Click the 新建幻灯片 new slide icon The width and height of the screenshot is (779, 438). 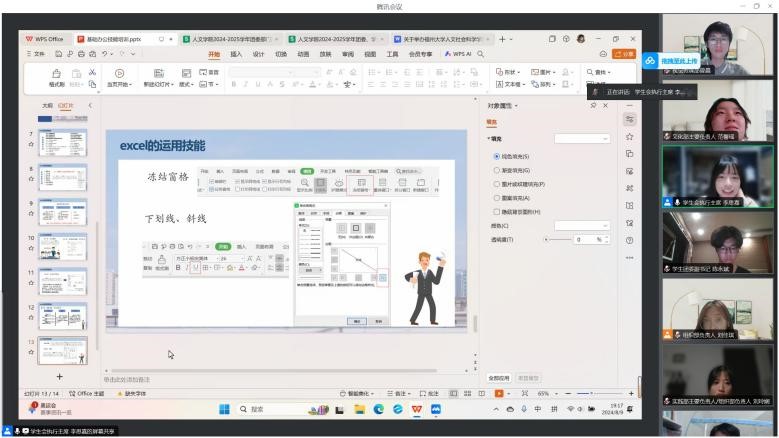[x=159, y=73]
